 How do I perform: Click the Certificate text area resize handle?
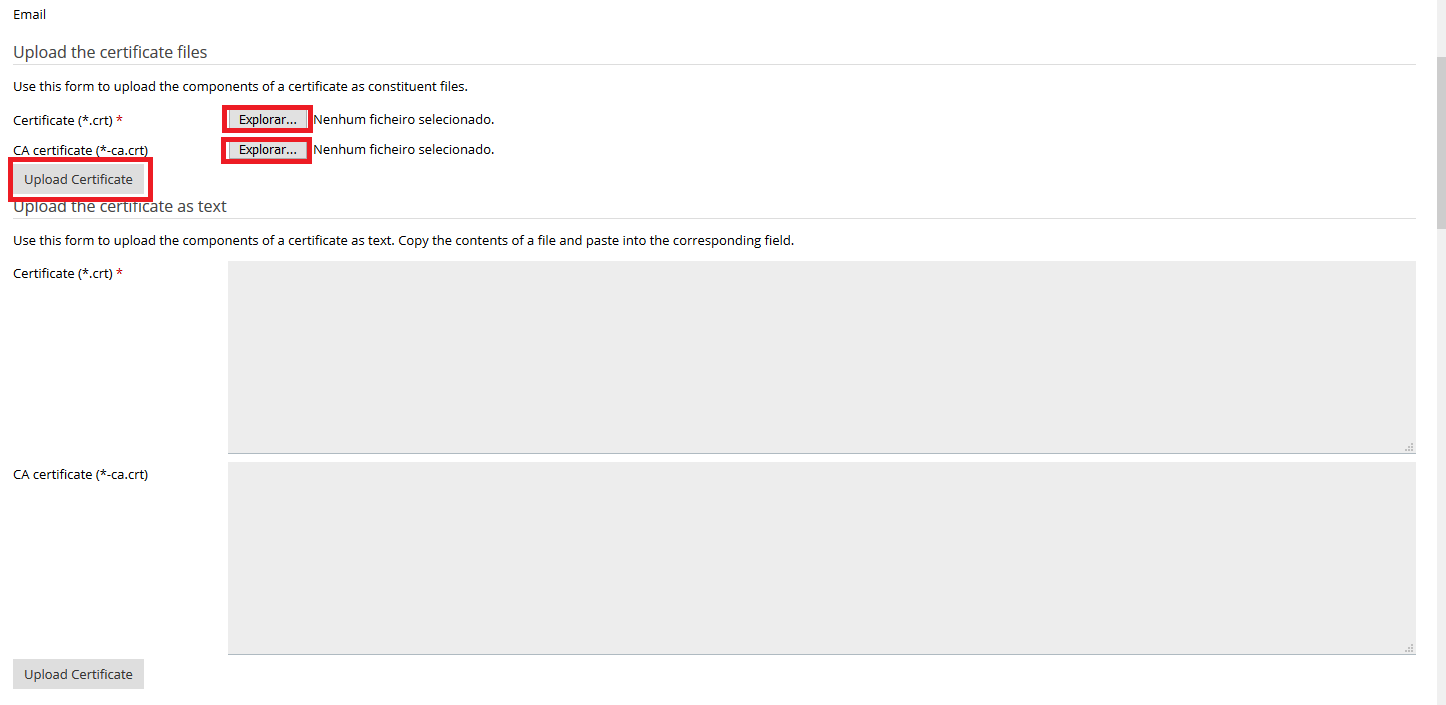pyautogui.click(x=1409, y=447)
